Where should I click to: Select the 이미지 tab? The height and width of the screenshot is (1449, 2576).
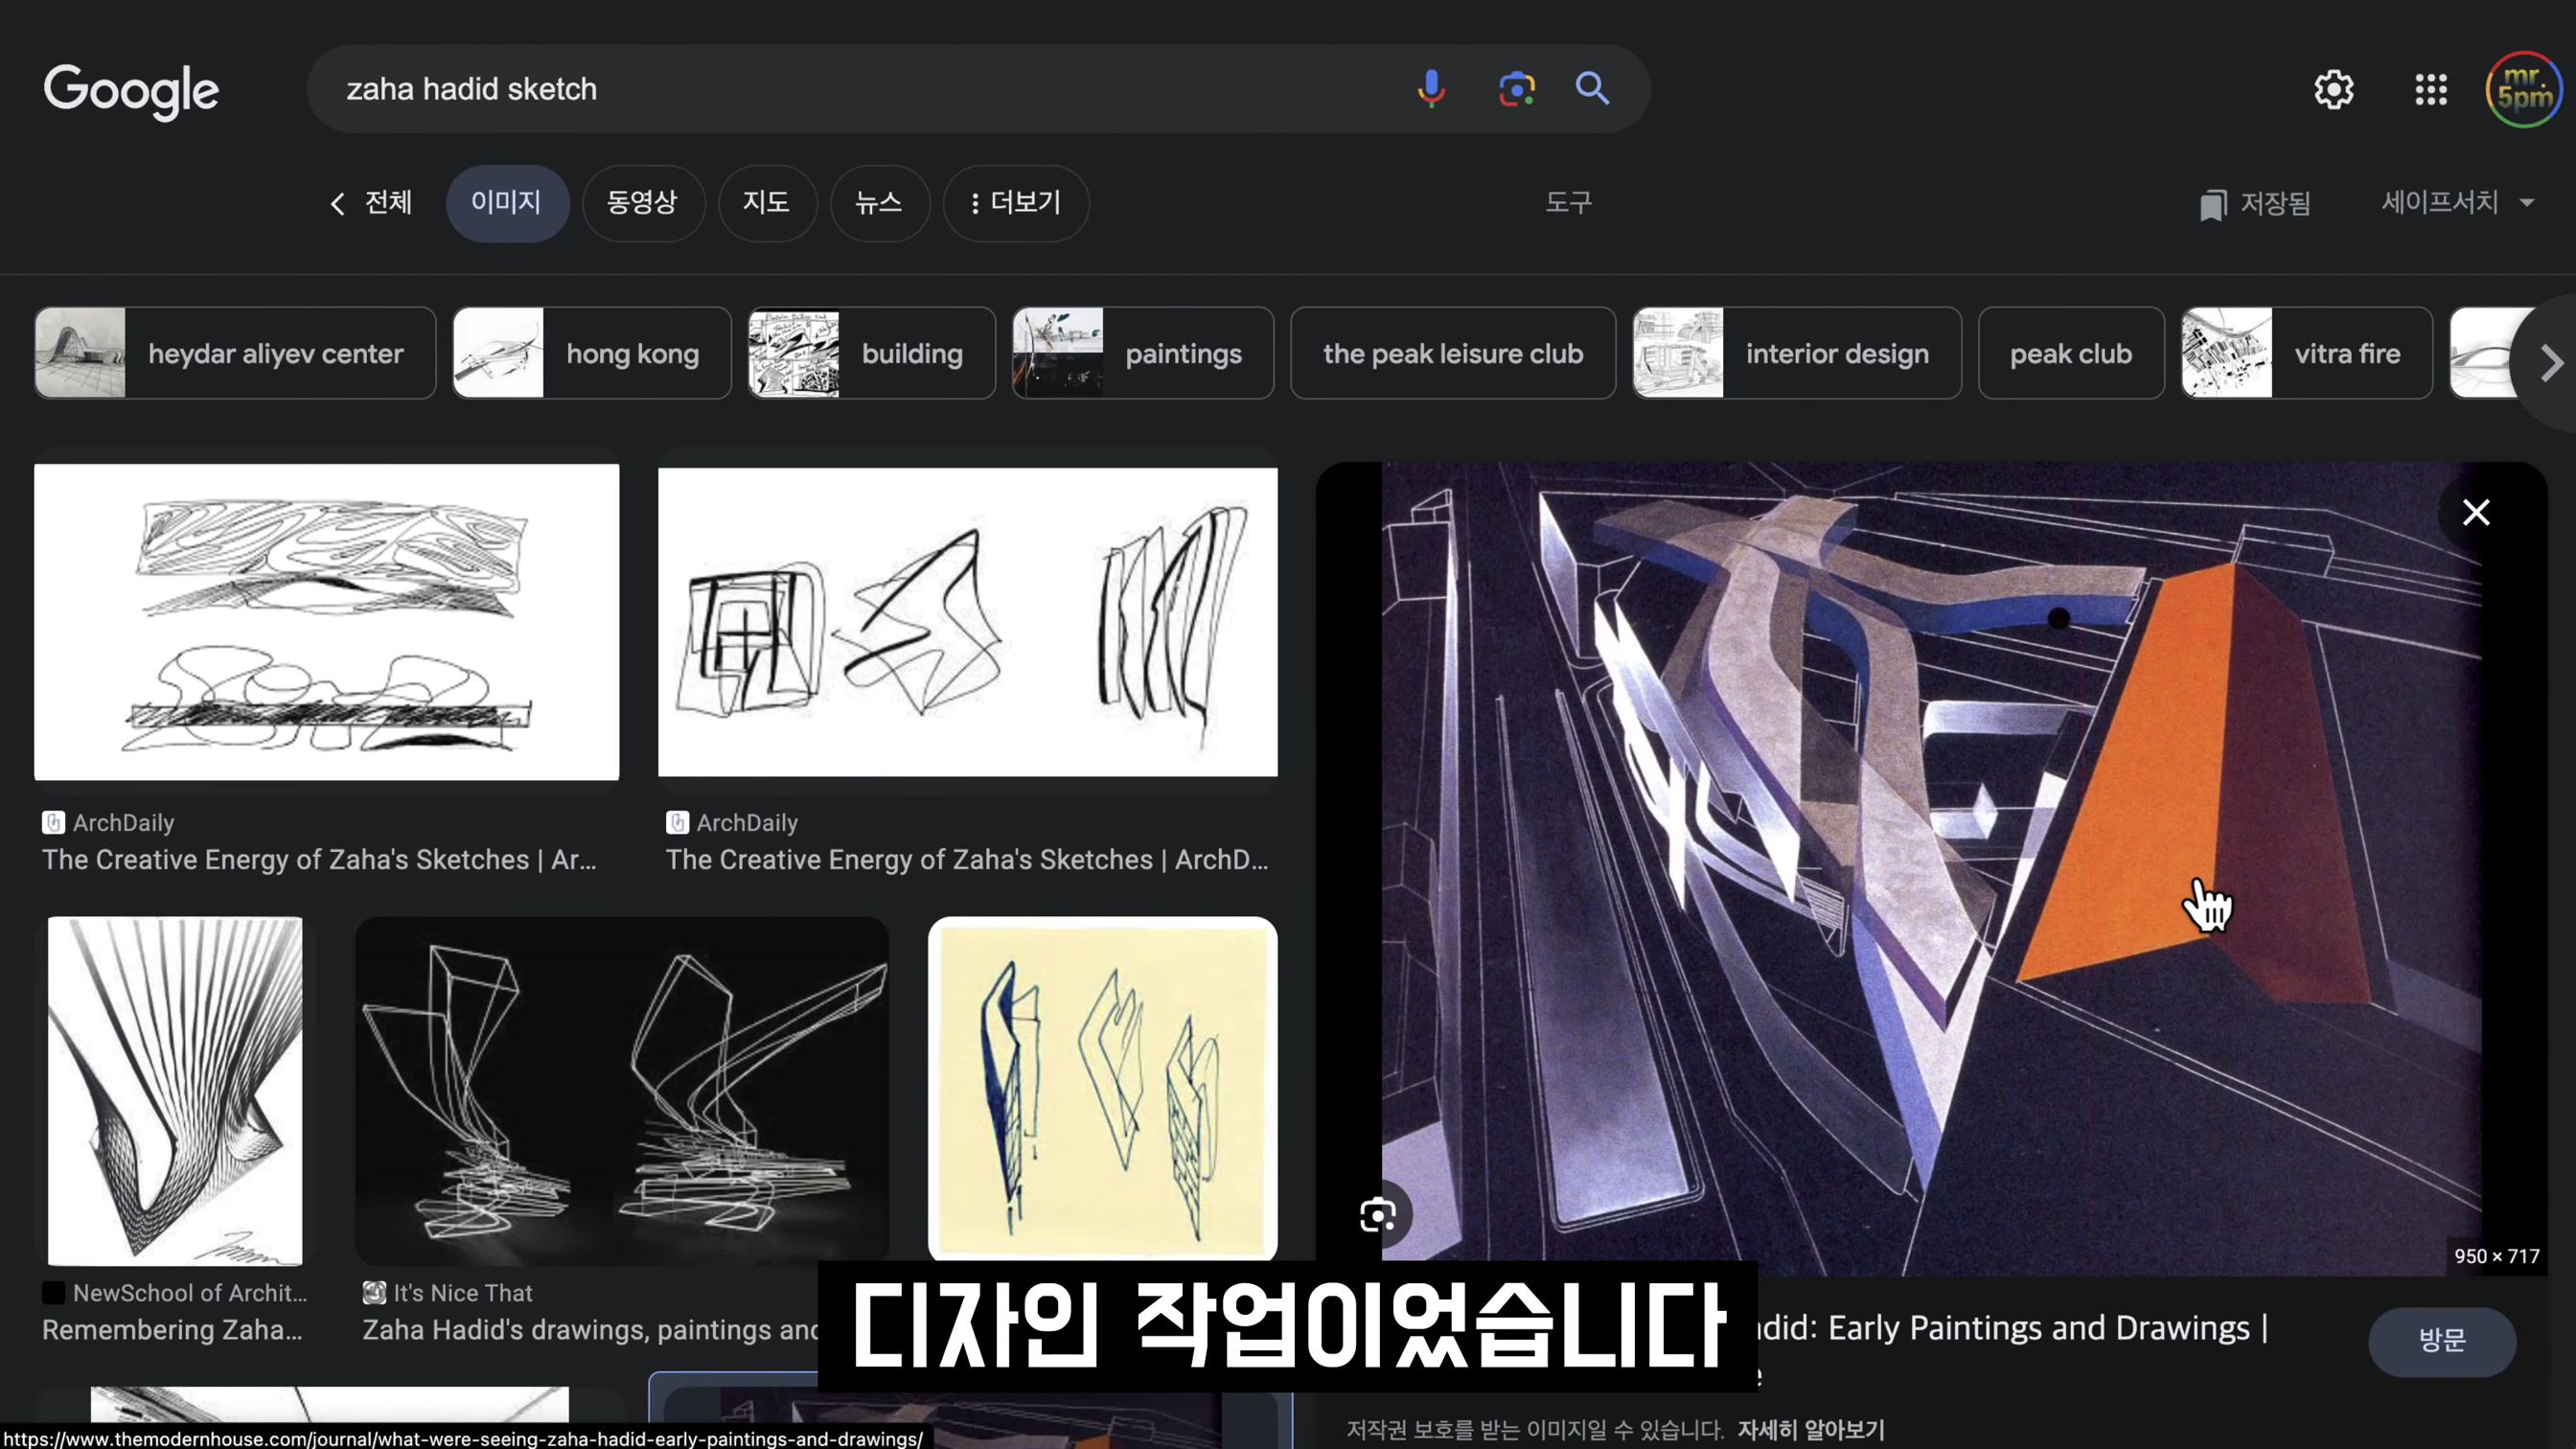click(x=507, y=203)
